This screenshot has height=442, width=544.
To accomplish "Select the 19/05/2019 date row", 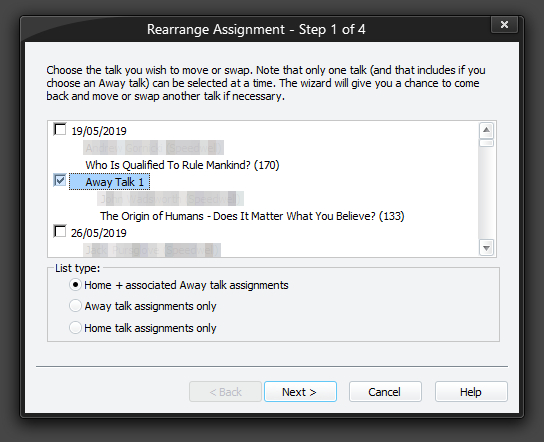I will pyautogui.click(x=99, y=131).
